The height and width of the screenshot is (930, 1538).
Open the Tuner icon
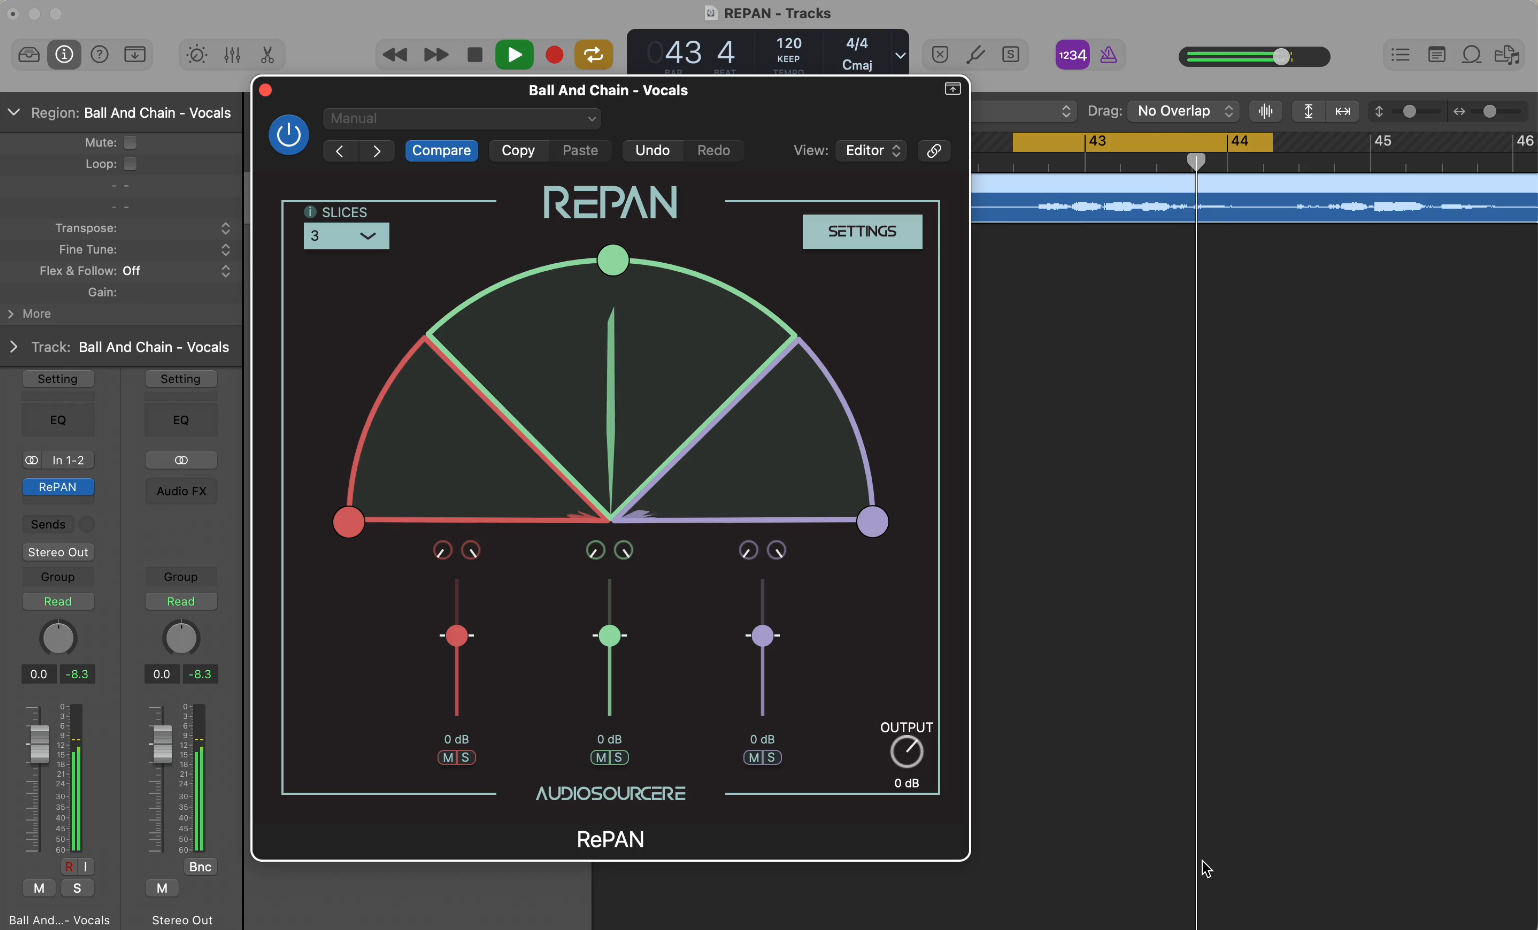pos(975,54)
